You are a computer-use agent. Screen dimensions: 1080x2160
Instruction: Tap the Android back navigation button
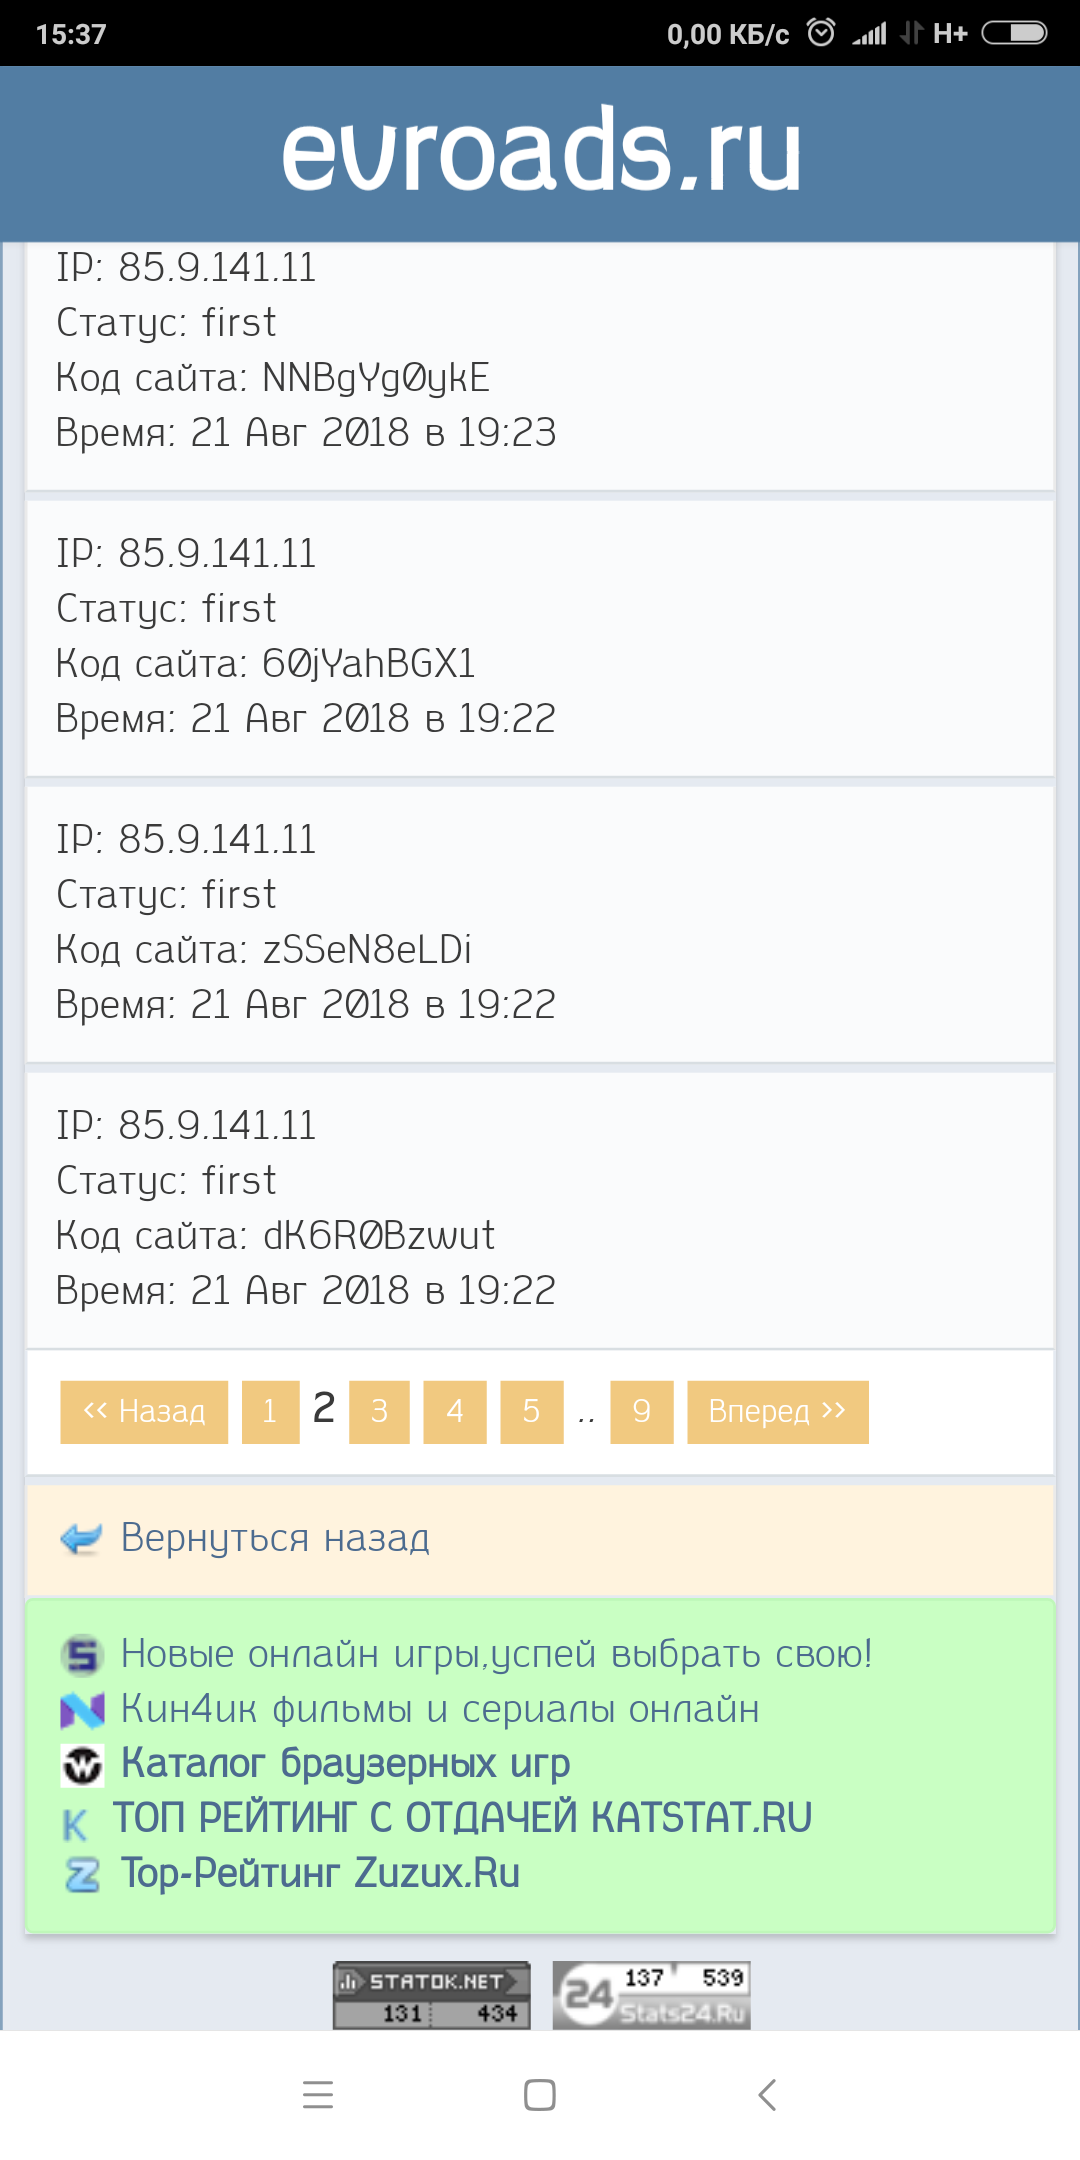click(767, 2094)
